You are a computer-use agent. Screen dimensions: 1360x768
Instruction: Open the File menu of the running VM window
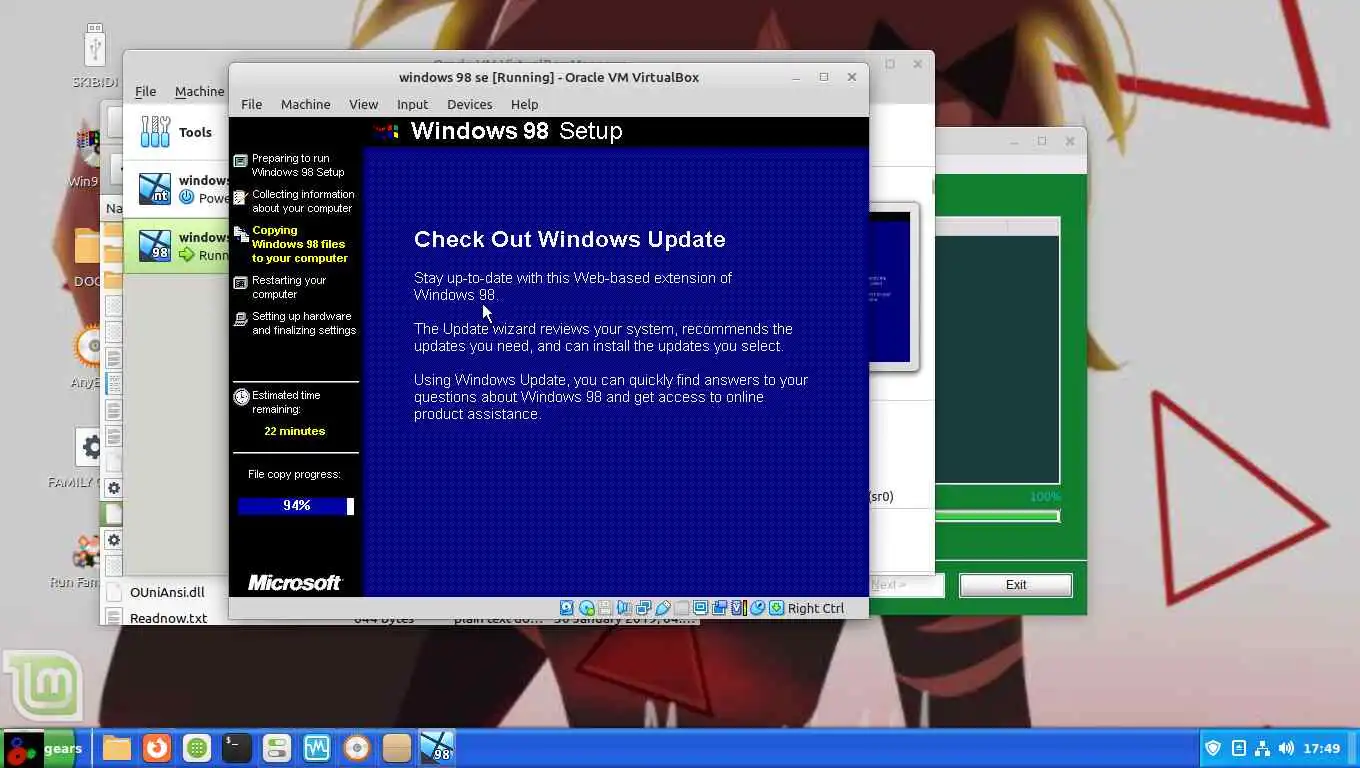point(251,104)
